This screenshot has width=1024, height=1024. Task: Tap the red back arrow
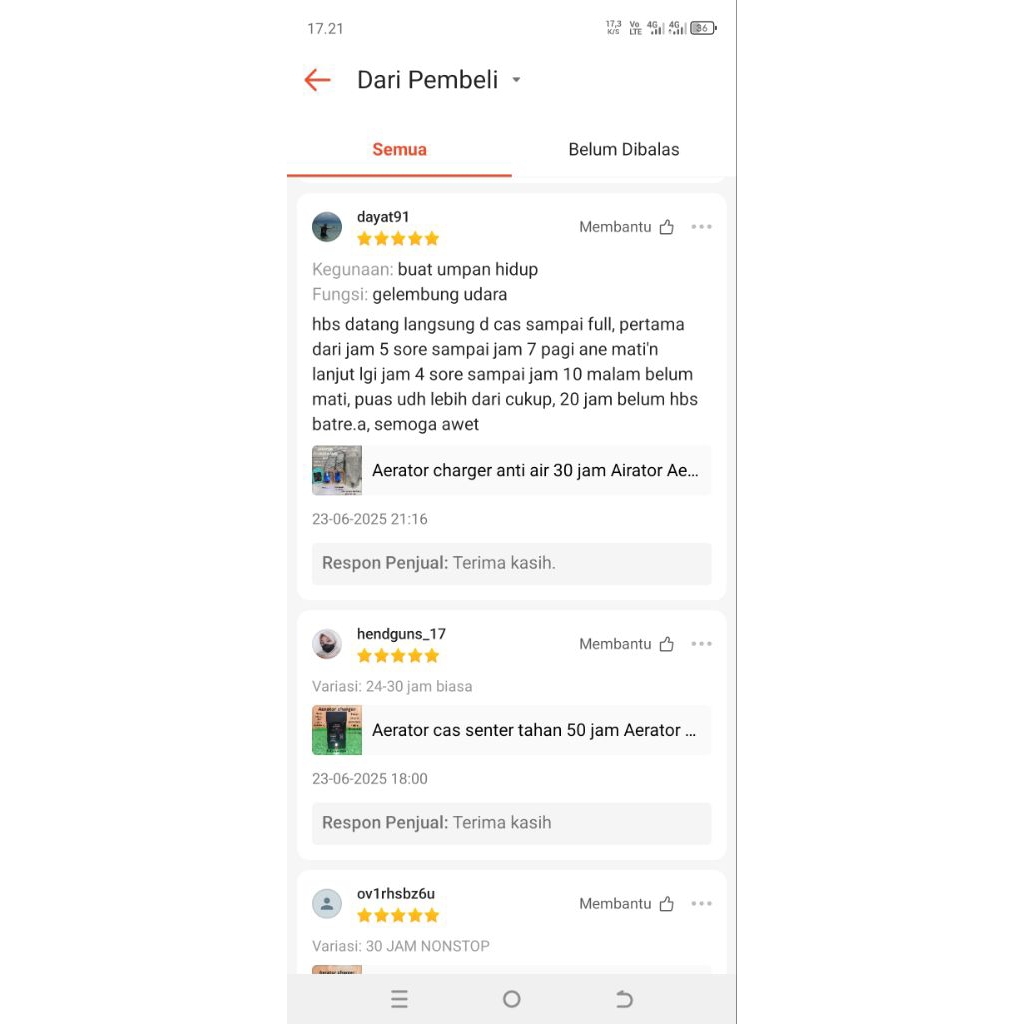[x=317, y=80]
